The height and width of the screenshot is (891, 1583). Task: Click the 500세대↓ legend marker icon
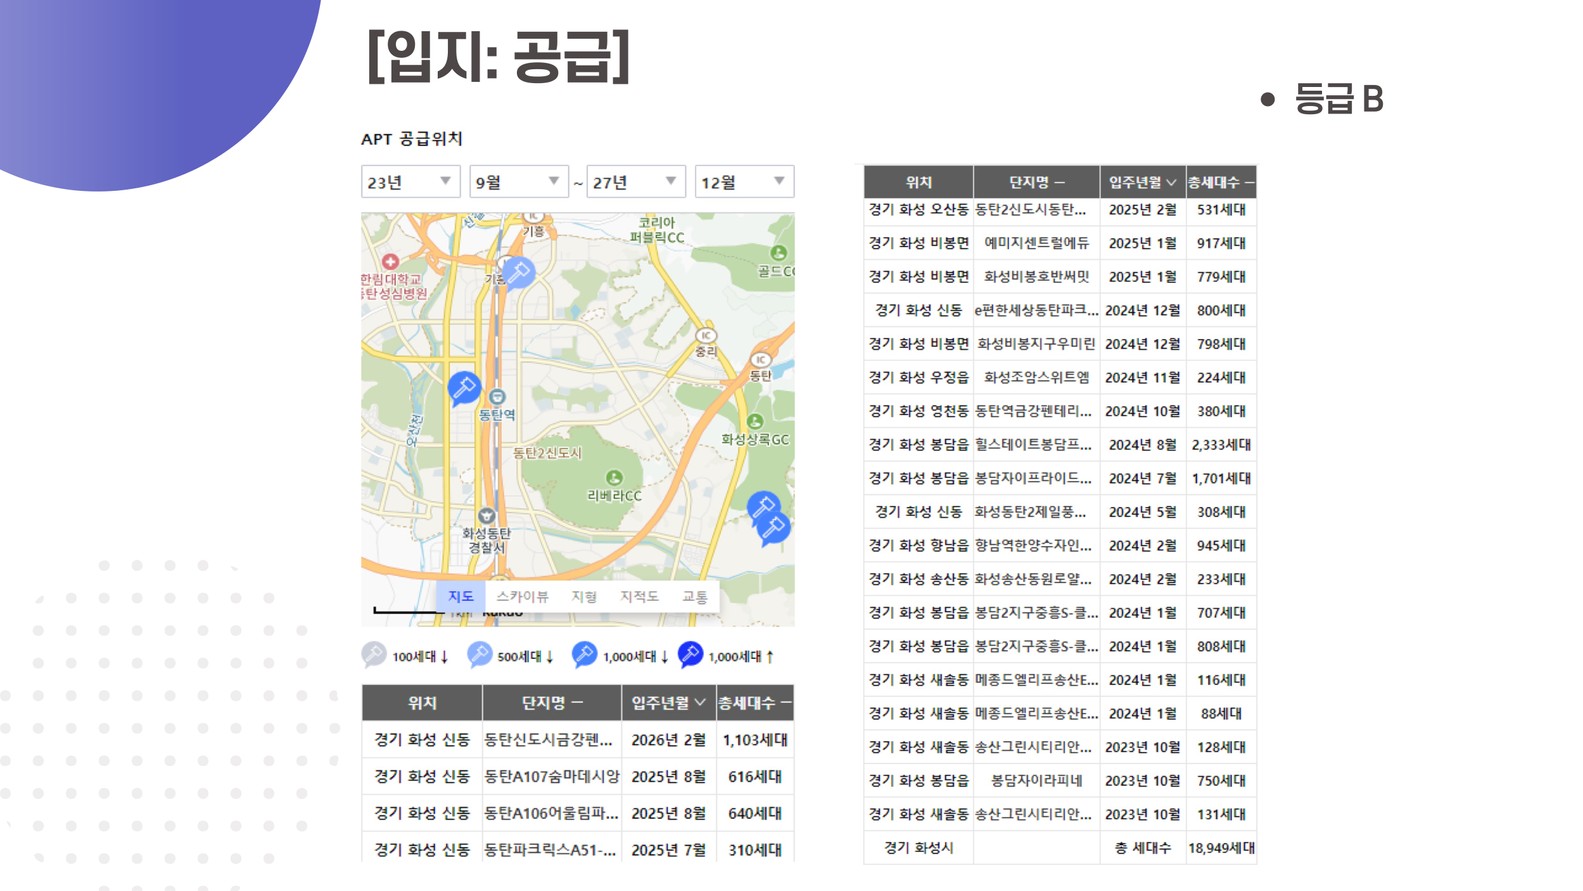coord(479,654)
